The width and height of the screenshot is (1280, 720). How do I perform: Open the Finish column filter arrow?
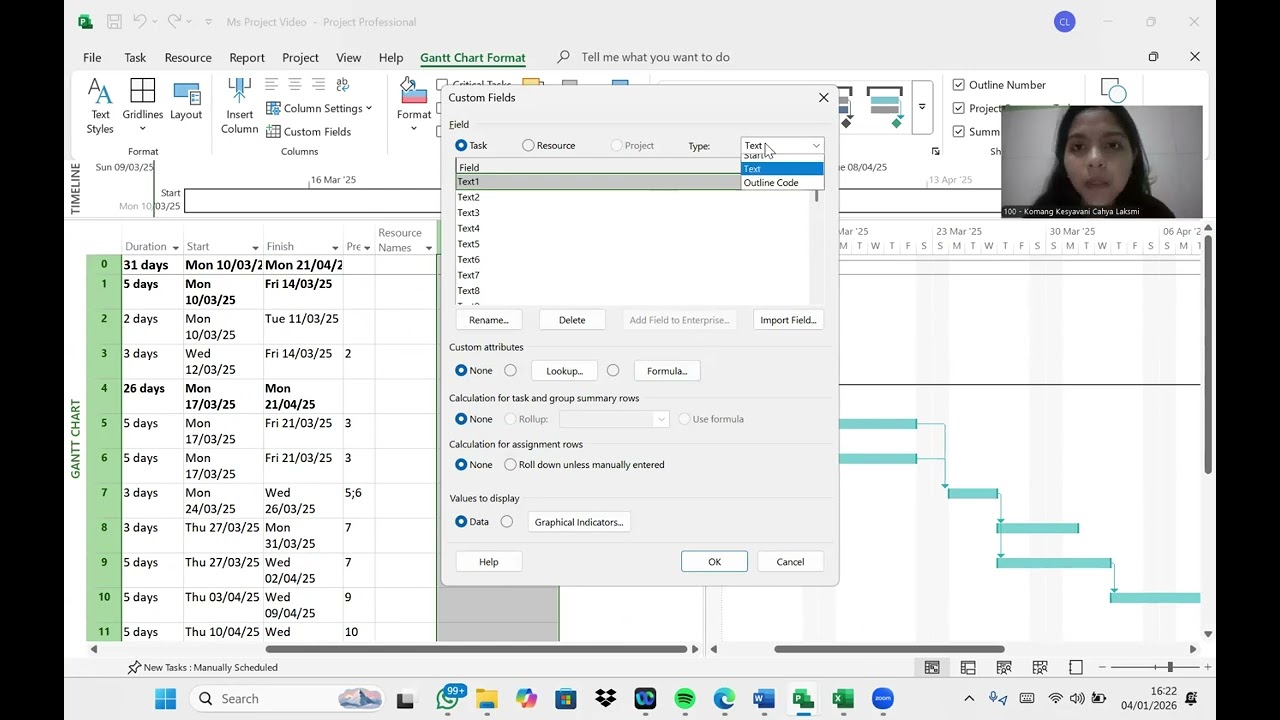(x=334, y=247)
